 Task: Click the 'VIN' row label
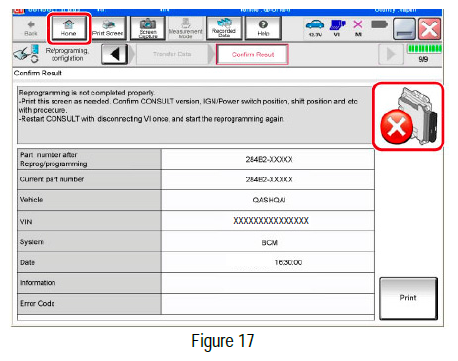26,222
